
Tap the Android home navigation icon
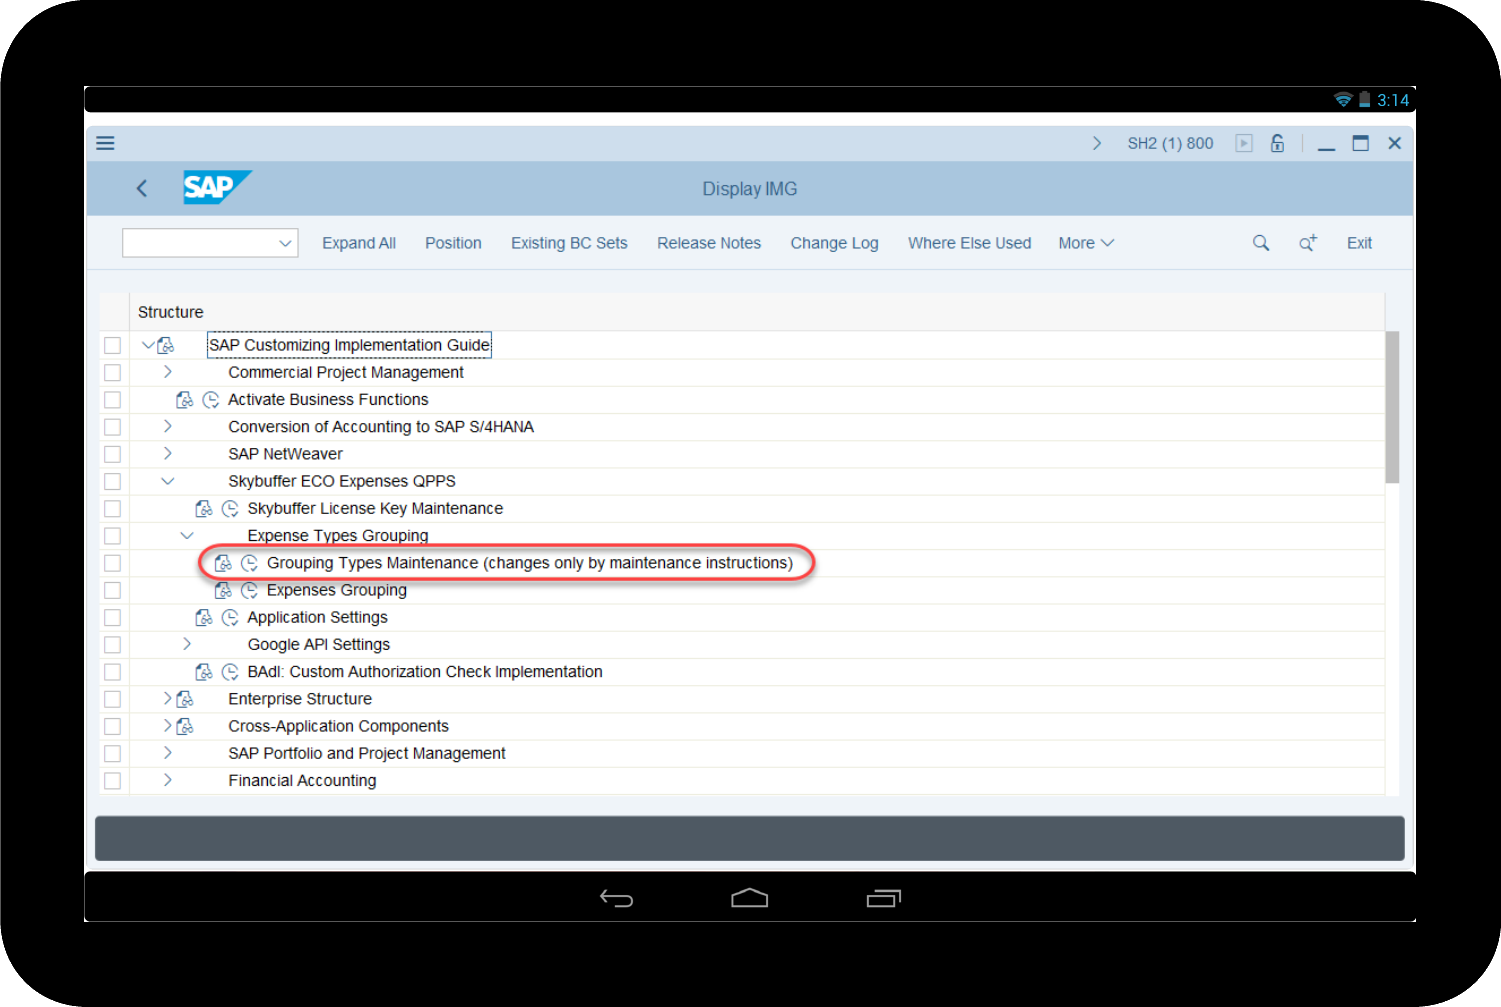750,898
